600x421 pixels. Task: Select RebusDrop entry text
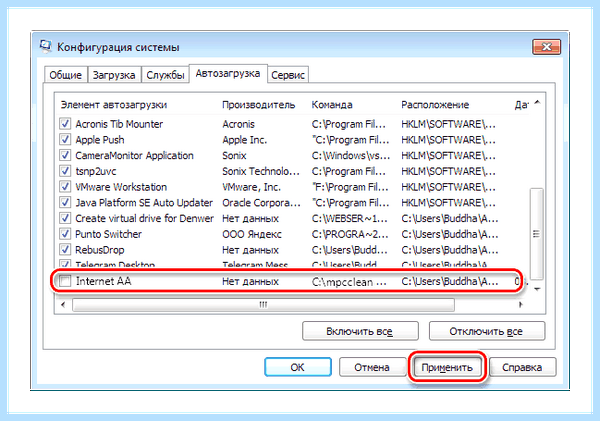coord(99,250)
